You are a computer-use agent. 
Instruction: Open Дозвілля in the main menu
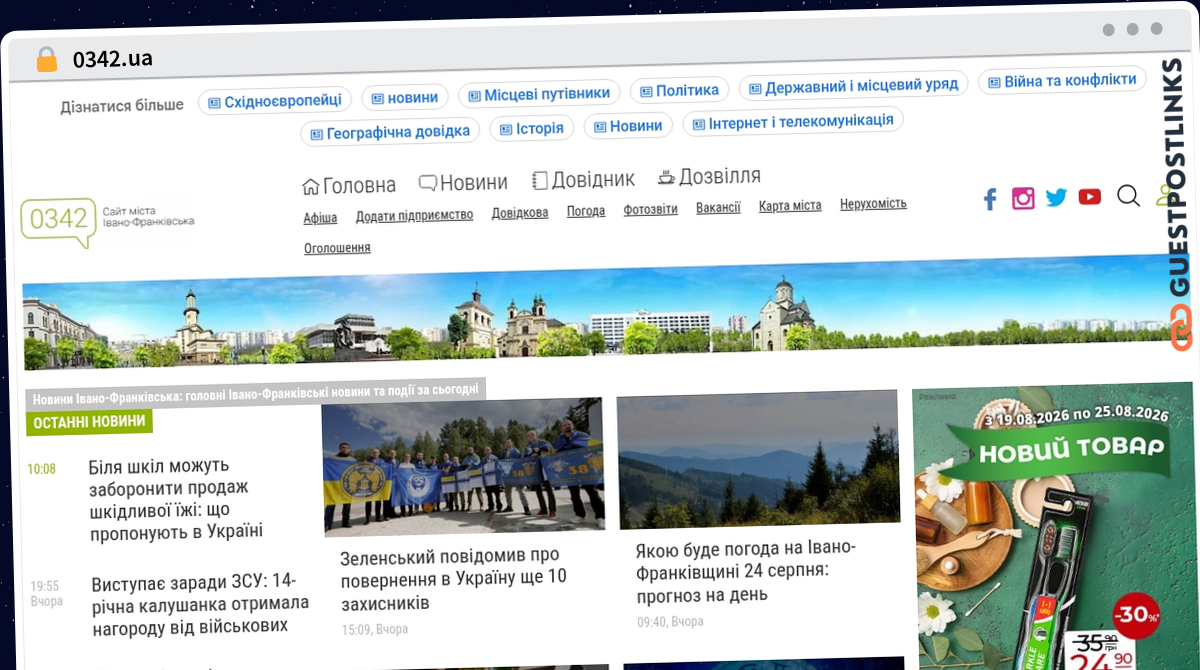coord(709,177)
